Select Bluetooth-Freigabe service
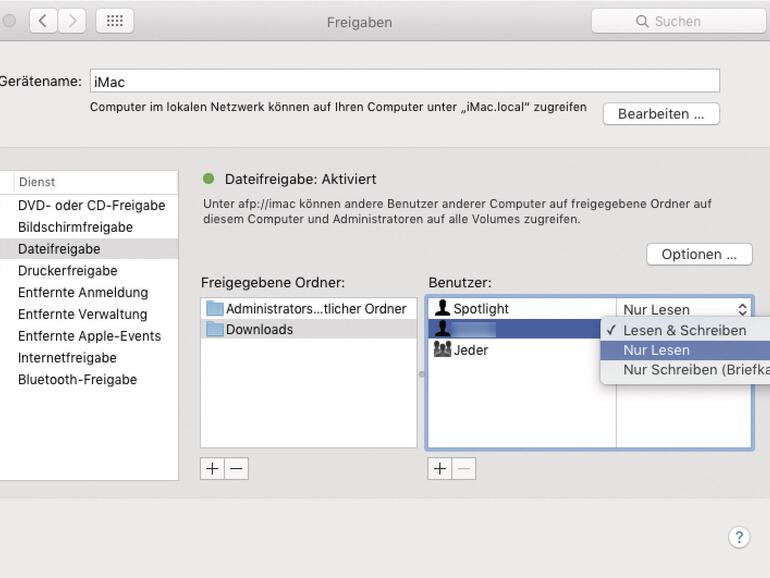Viewport: 770px width, 578px height. click(x=89, y=379)
